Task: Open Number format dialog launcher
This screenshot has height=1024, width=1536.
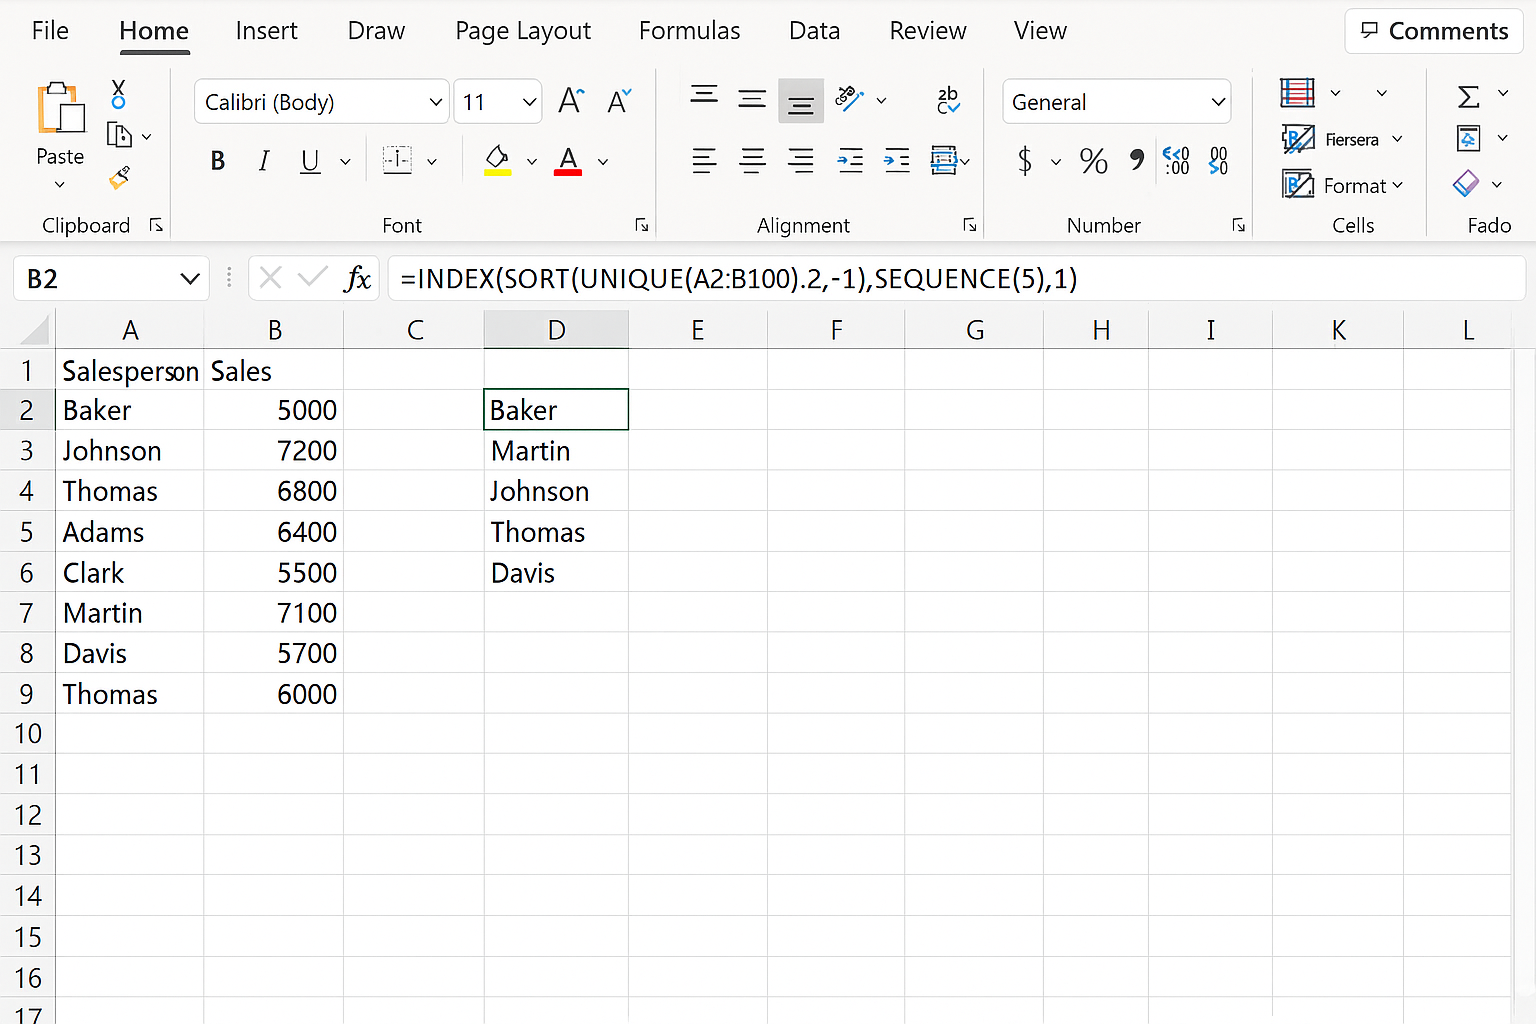Action: point(1238,226)
